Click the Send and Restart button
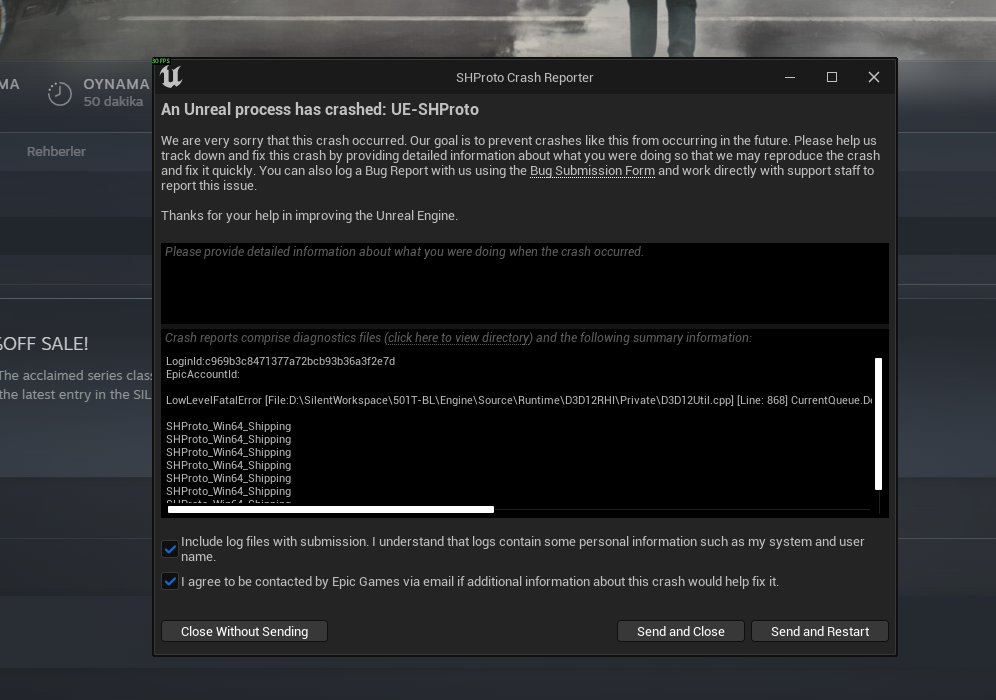The height and width of the screenshot is (700, 996). click(819, 631)
